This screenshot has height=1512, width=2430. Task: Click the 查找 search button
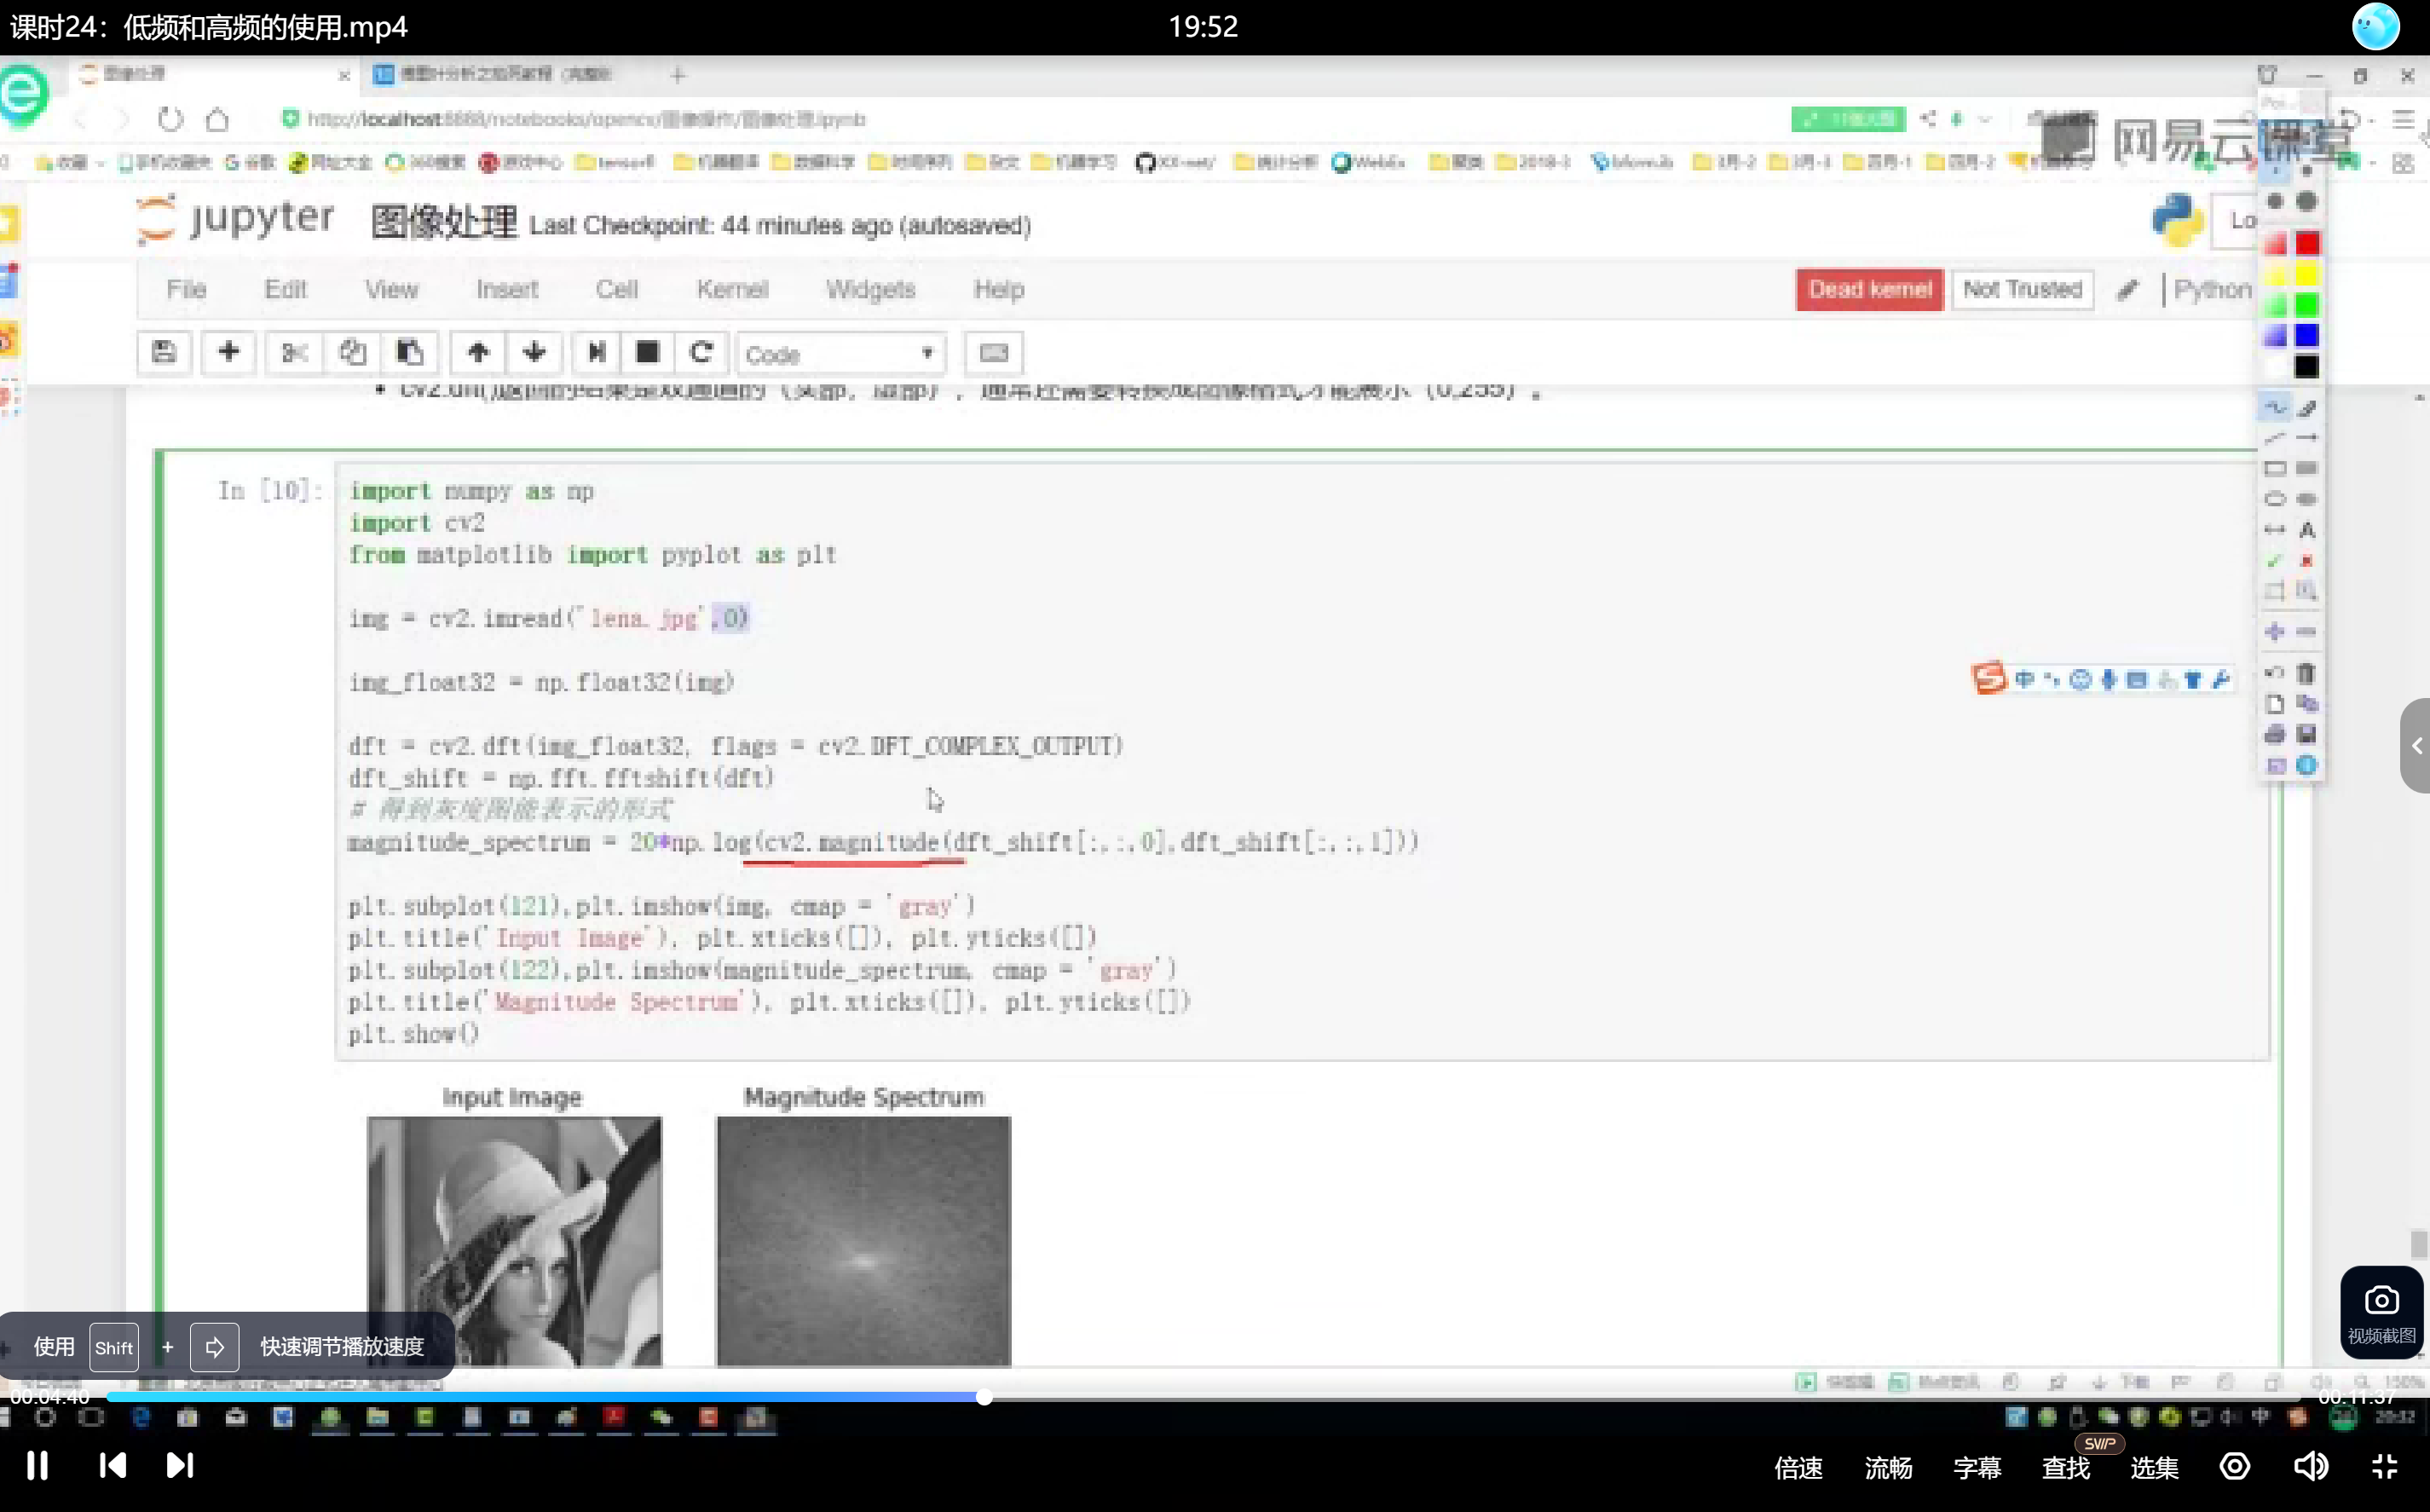2066,1467
